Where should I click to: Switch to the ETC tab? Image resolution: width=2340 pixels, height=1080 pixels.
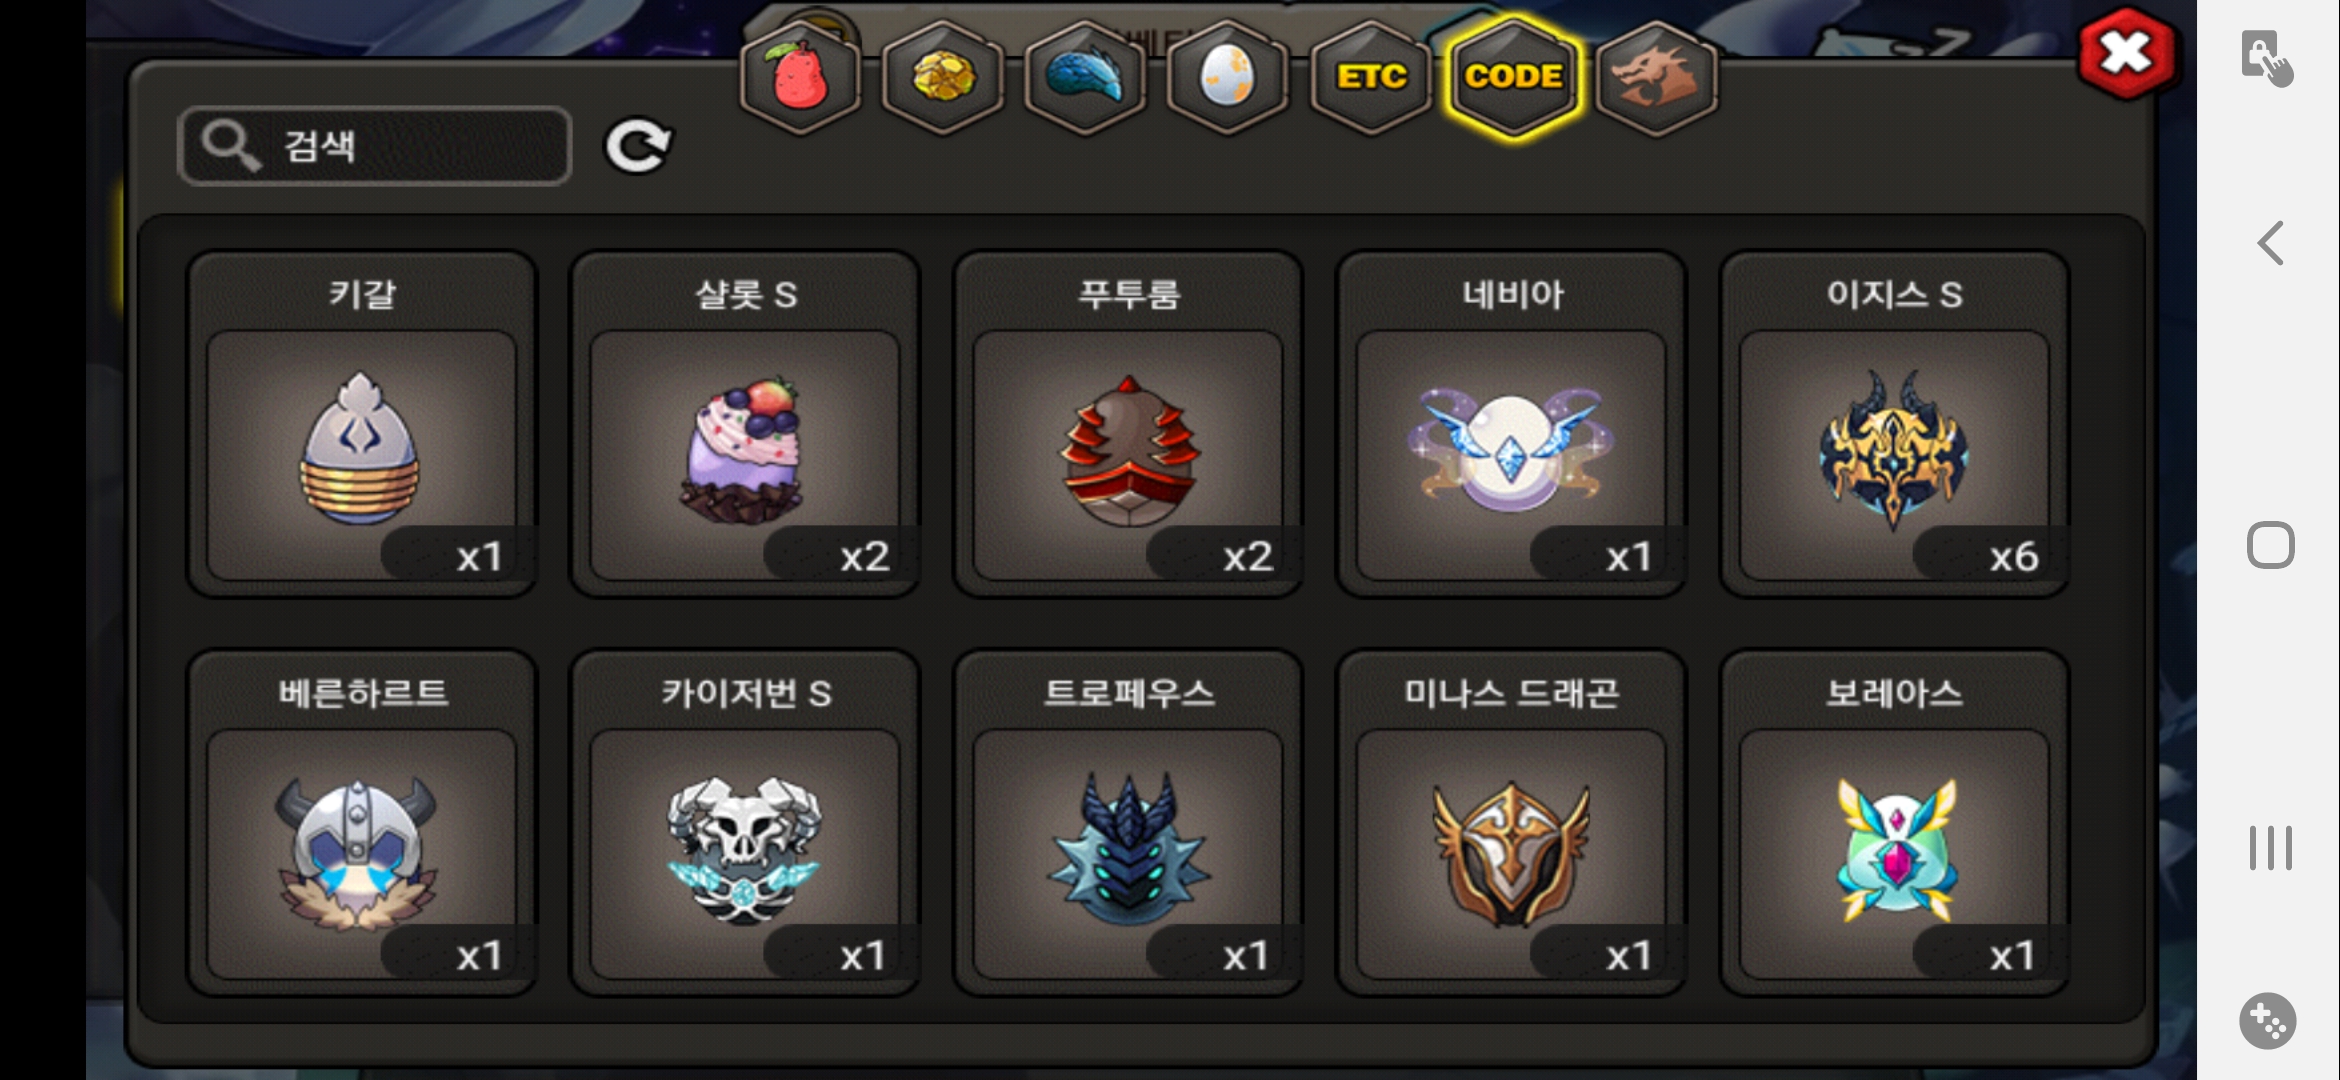pyautogui.click(x=1371, y=77)
